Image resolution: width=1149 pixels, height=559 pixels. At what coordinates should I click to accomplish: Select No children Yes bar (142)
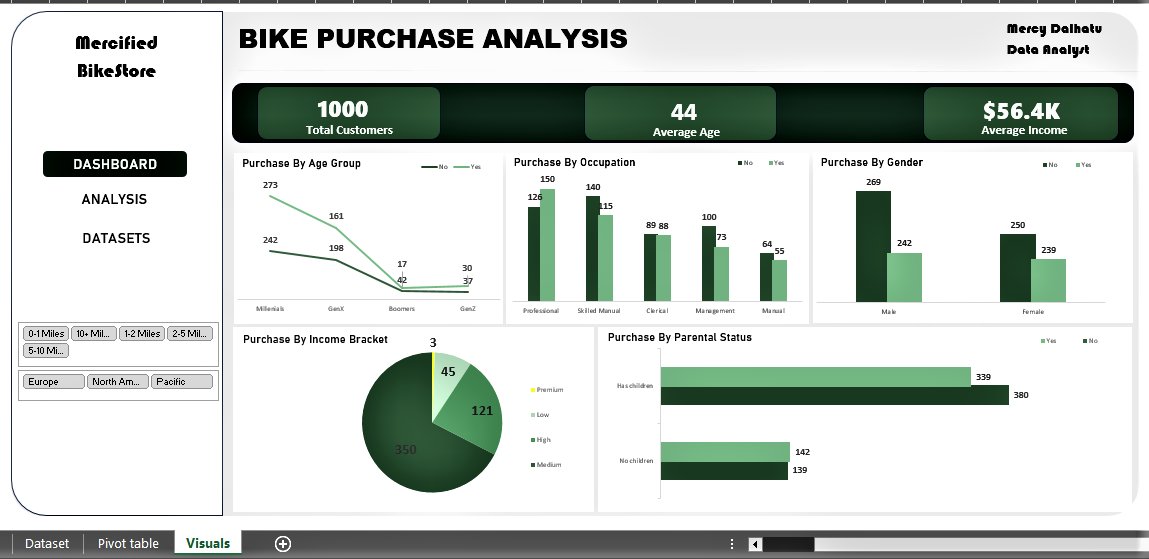click(x=725, y=451)
